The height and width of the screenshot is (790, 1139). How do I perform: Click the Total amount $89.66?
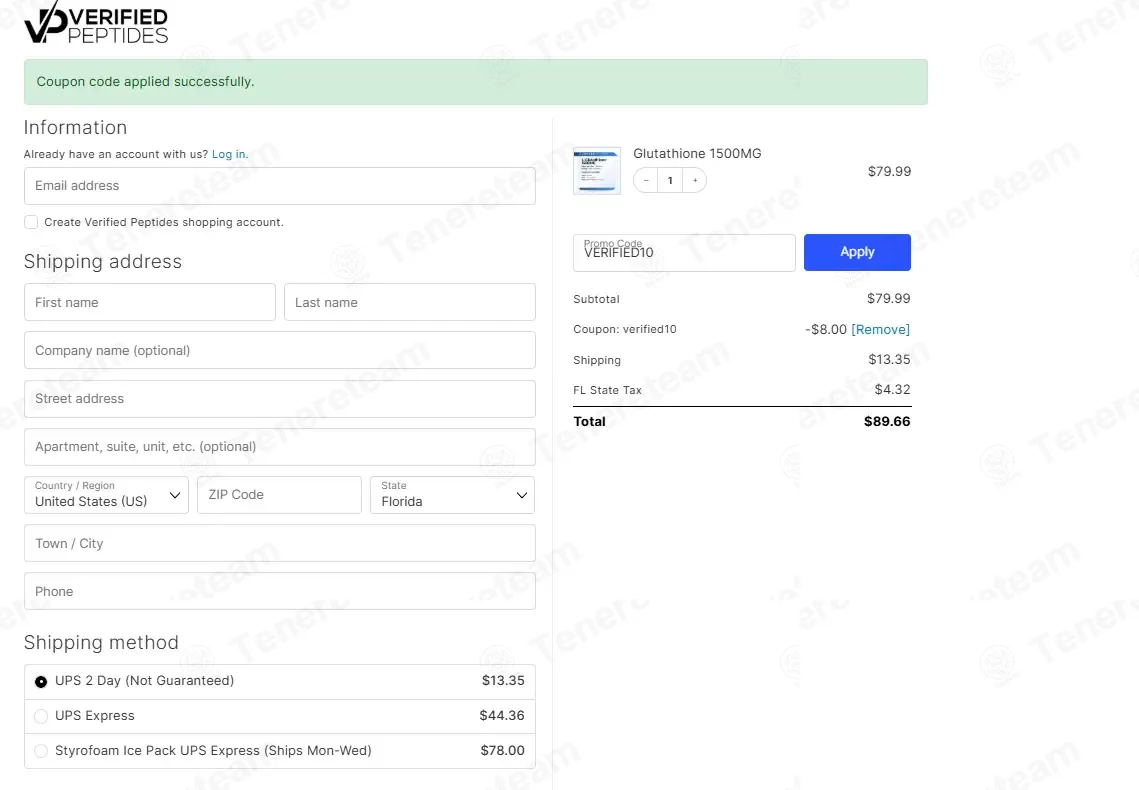(x=887, y=421)
